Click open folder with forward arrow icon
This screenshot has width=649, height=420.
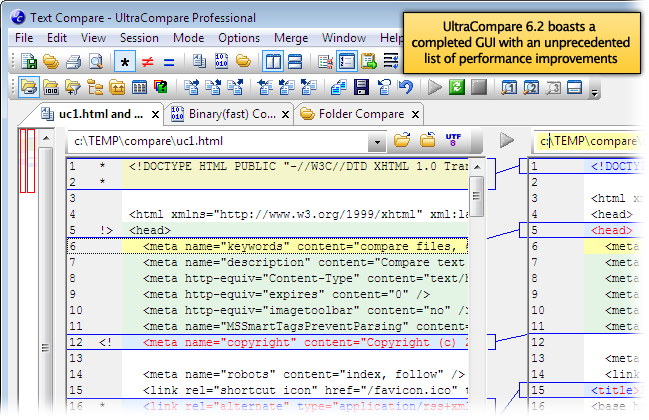pos(402,140)
